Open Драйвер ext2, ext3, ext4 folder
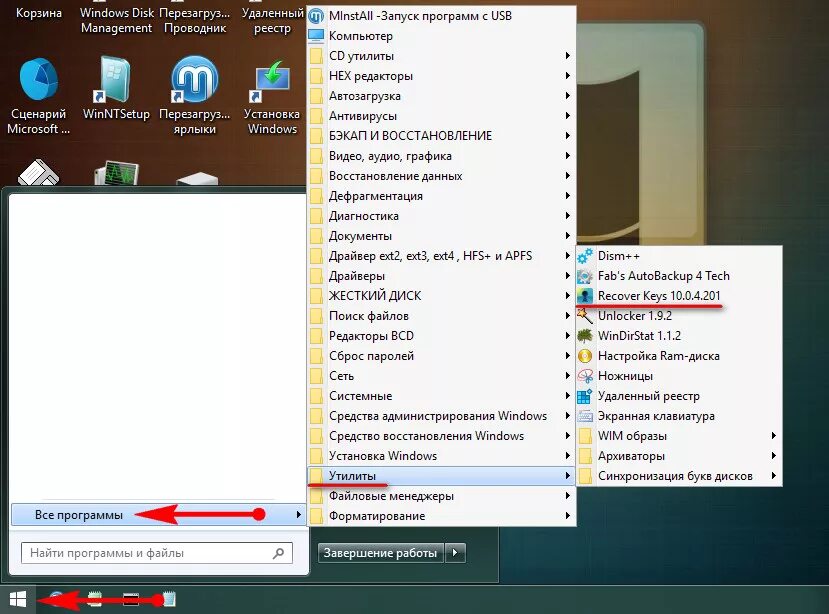Screen dimensions: 829x614 tap(441, 256)
